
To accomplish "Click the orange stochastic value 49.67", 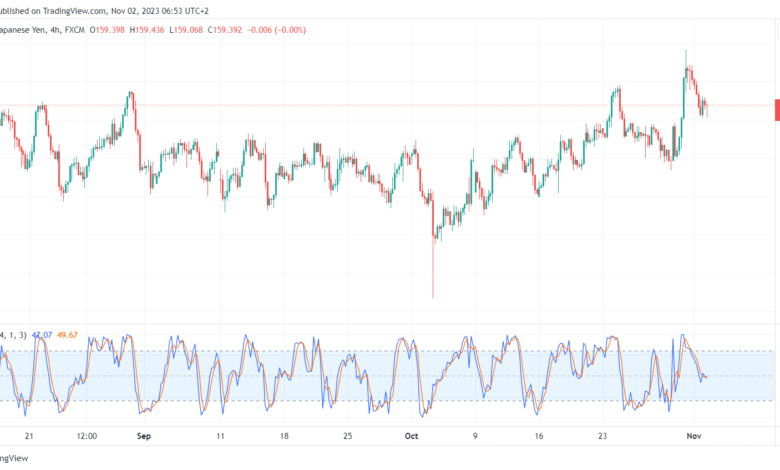I will coord(67,335).
